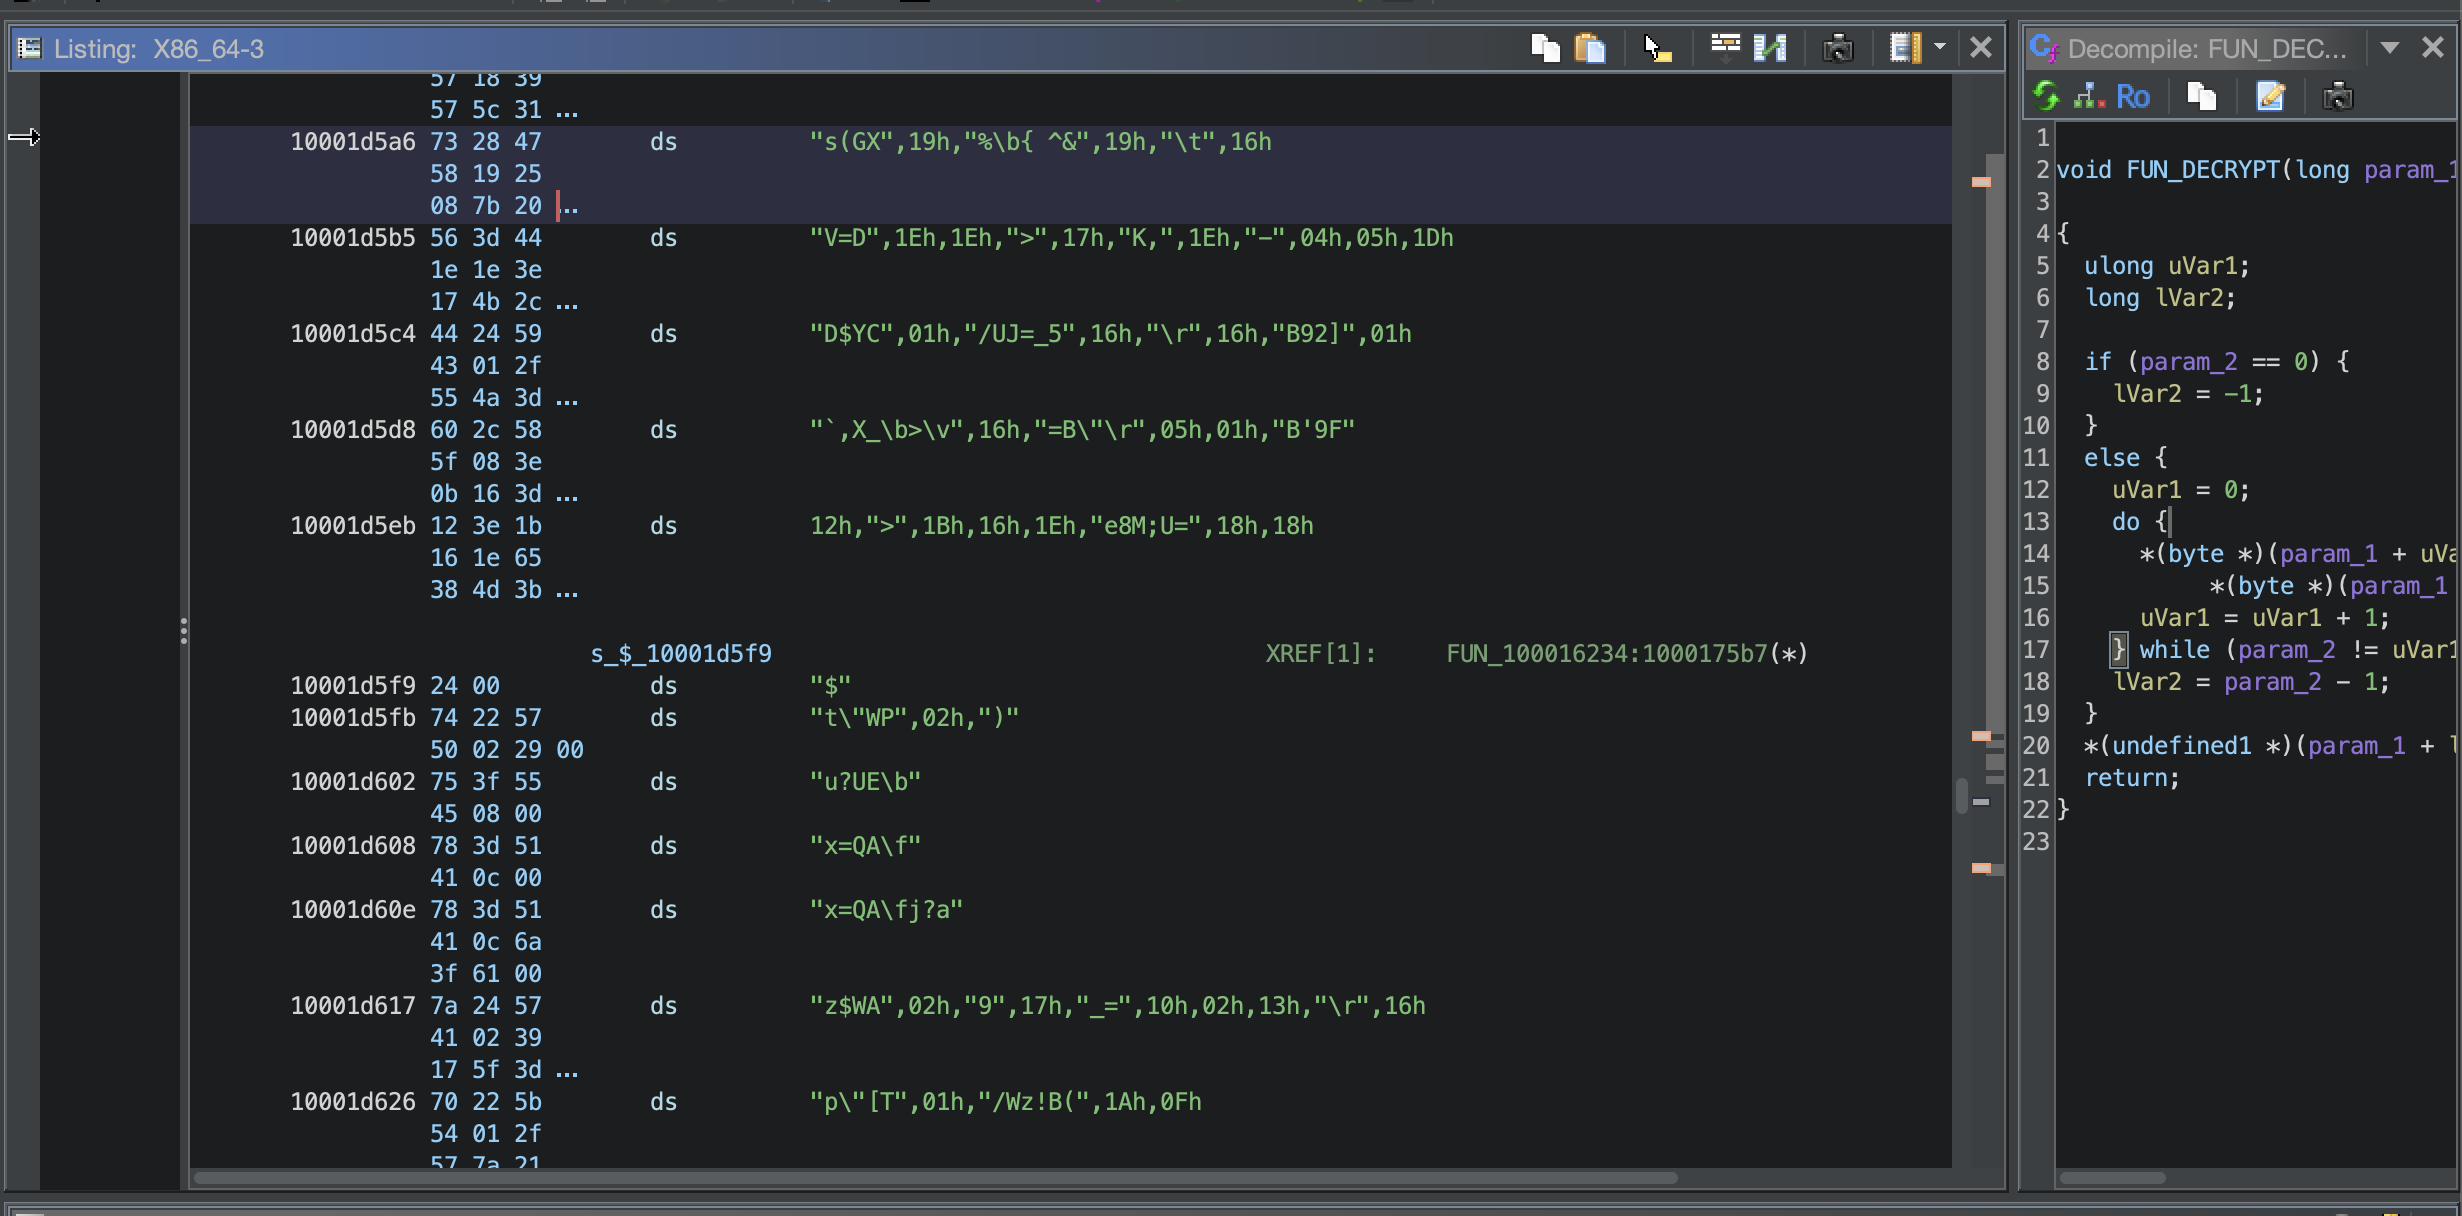Click the Paste icon in Listing toolbar
Viewport: 2462px width, 1216px height.
pos(1590,48)
